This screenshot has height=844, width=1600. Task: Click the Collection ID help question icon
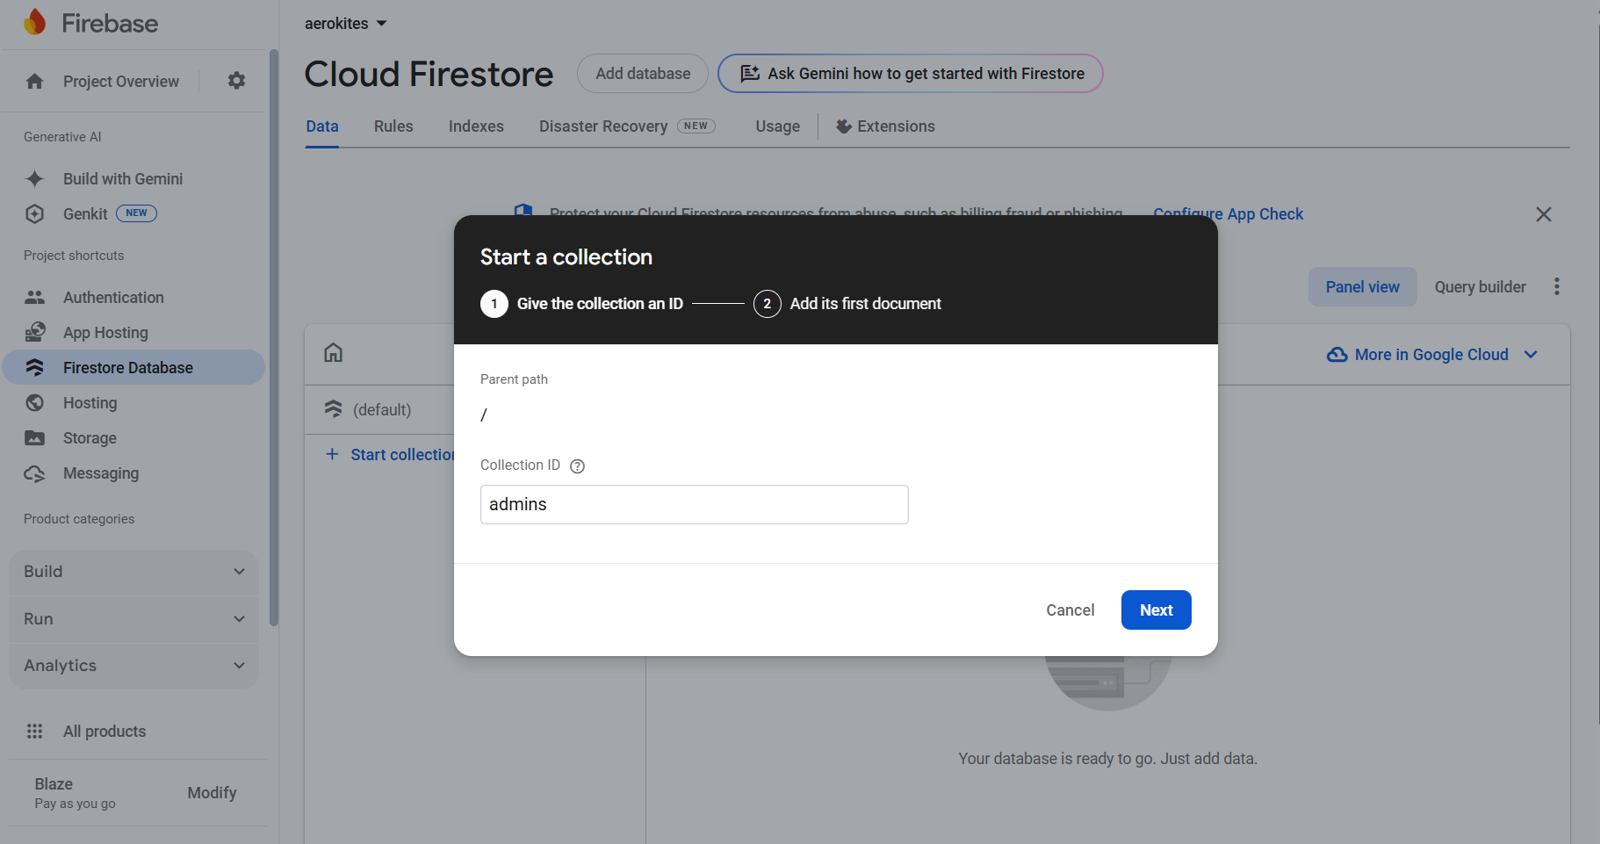pyautogui.click(x=577, y=466)
